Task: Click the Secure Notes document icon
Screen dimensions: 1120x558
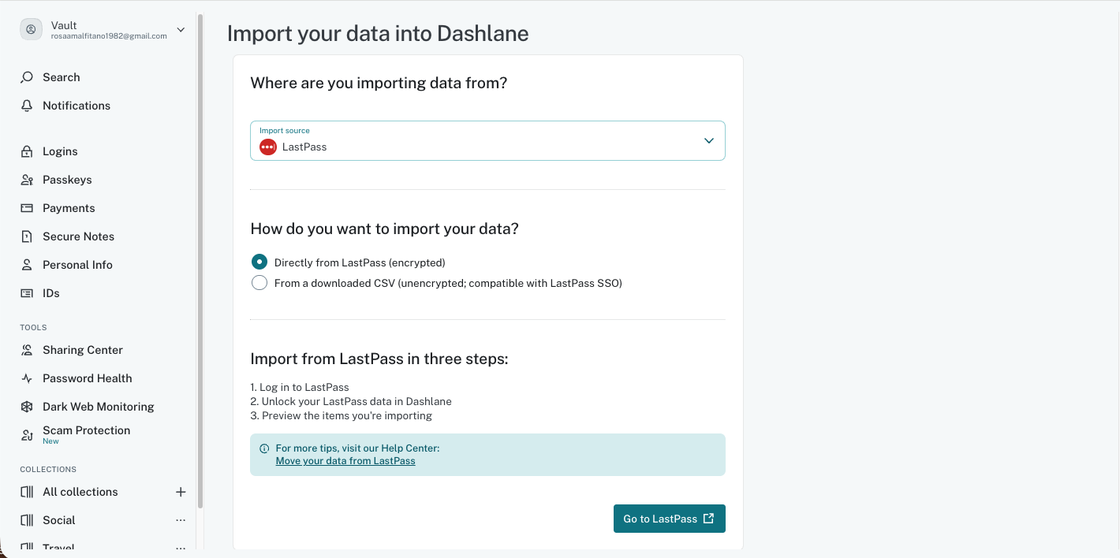Action: 27,236
